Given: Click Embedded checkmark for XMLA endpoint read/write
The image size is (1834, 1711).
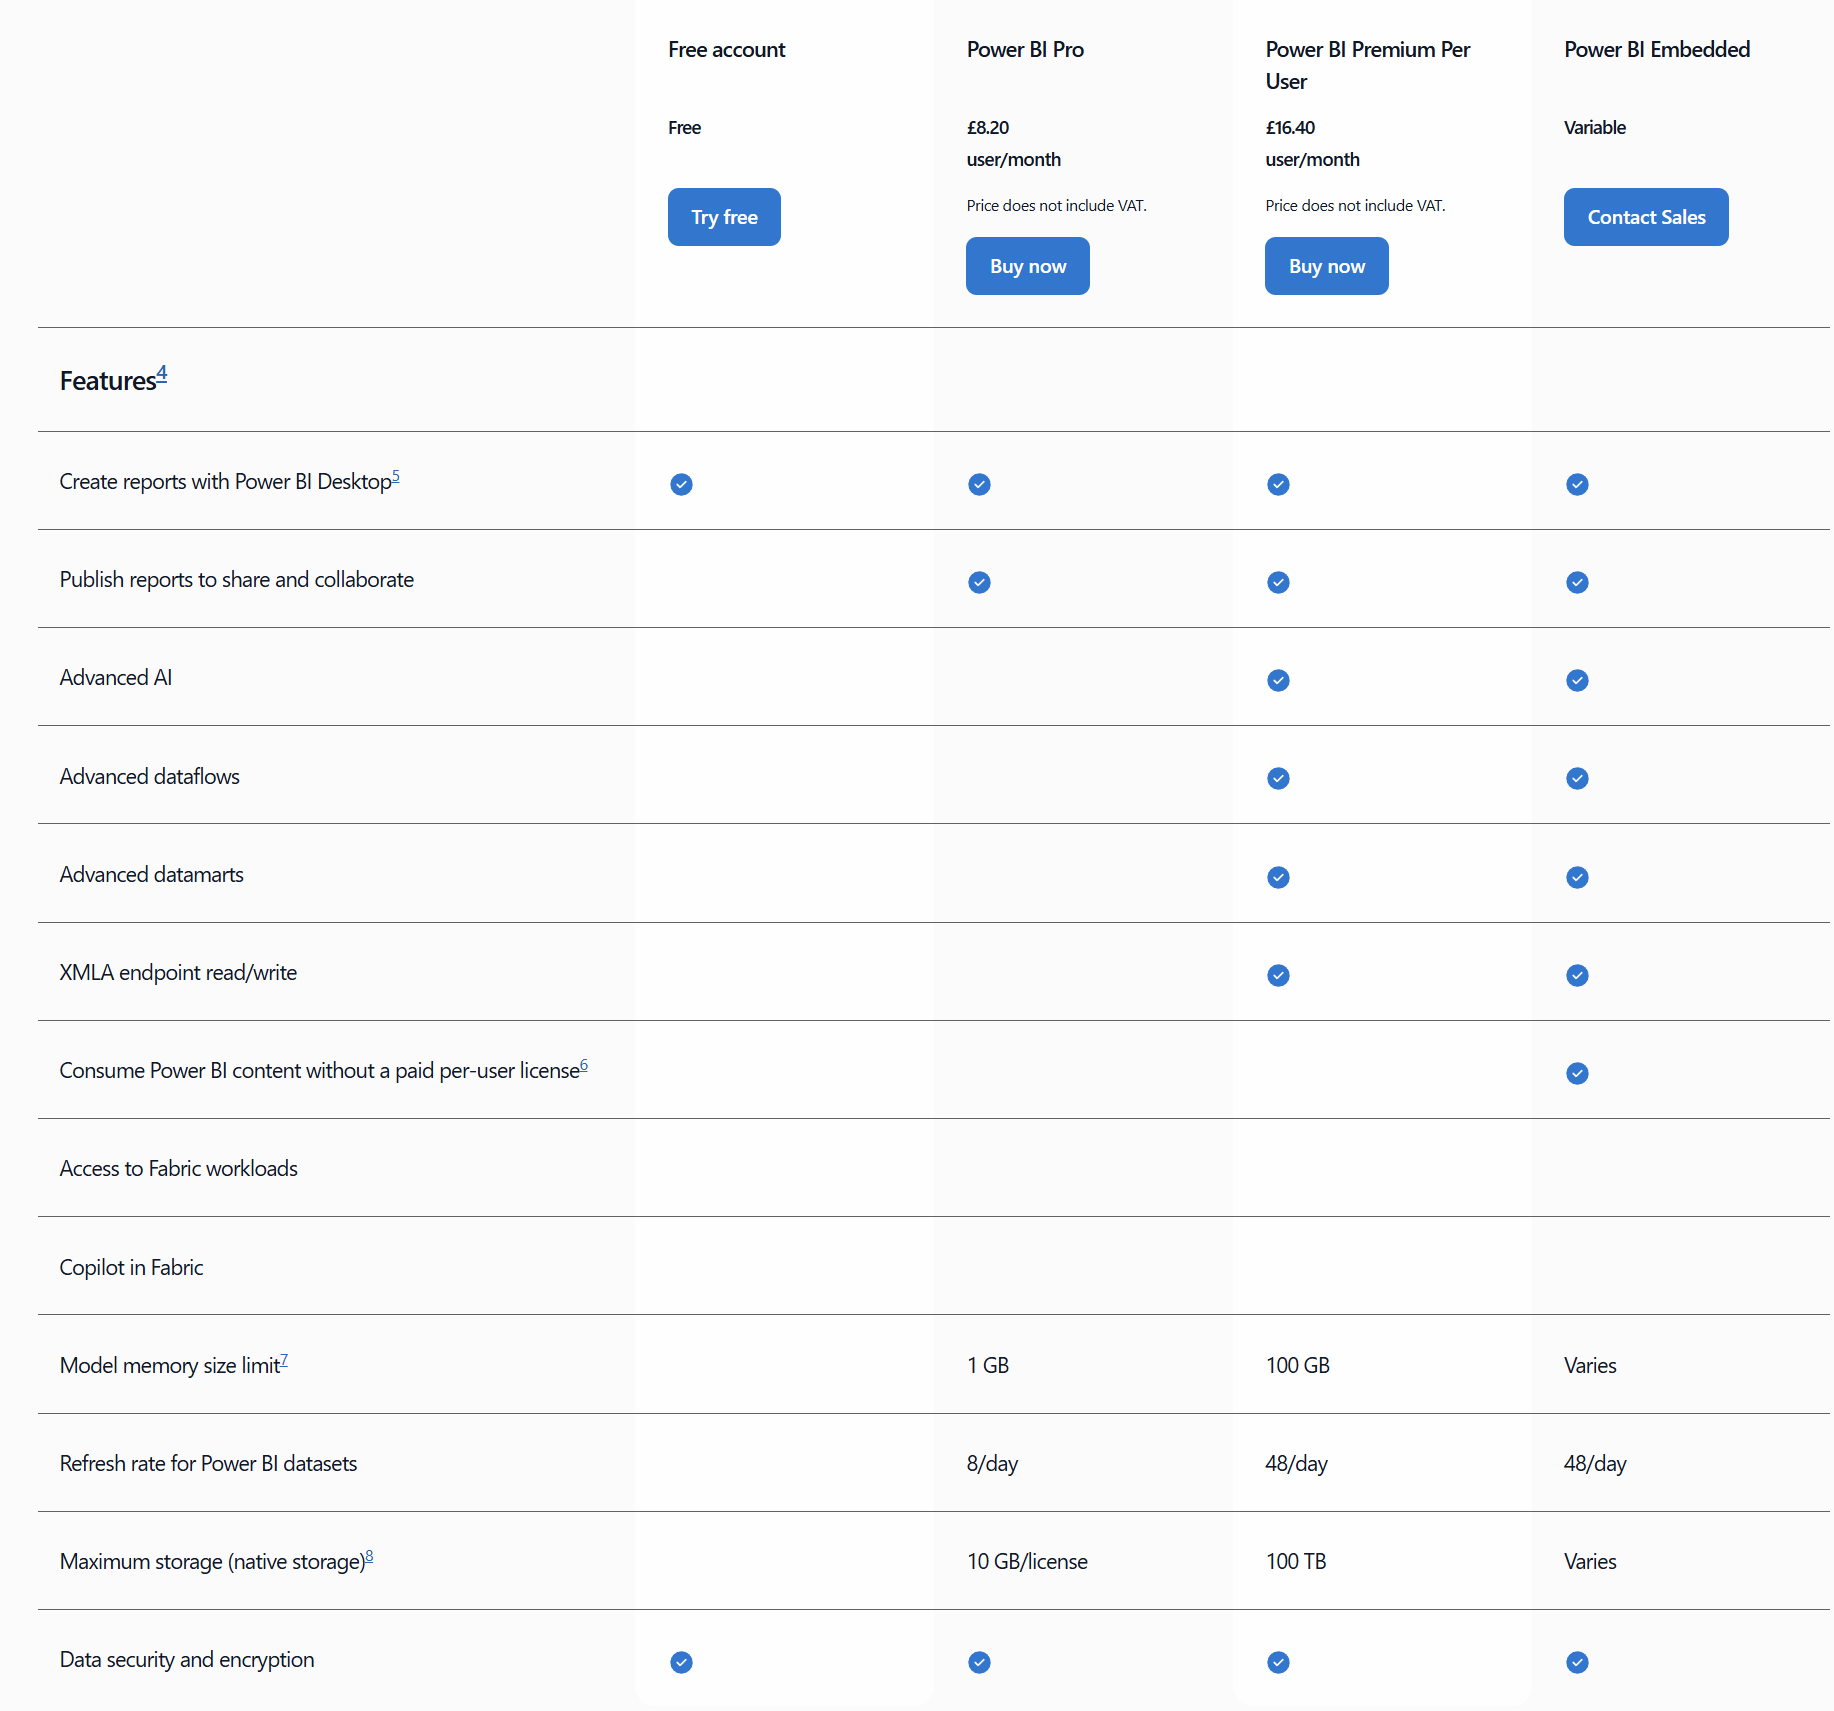Looking at the screenshot, I should tap(1577, 975).
